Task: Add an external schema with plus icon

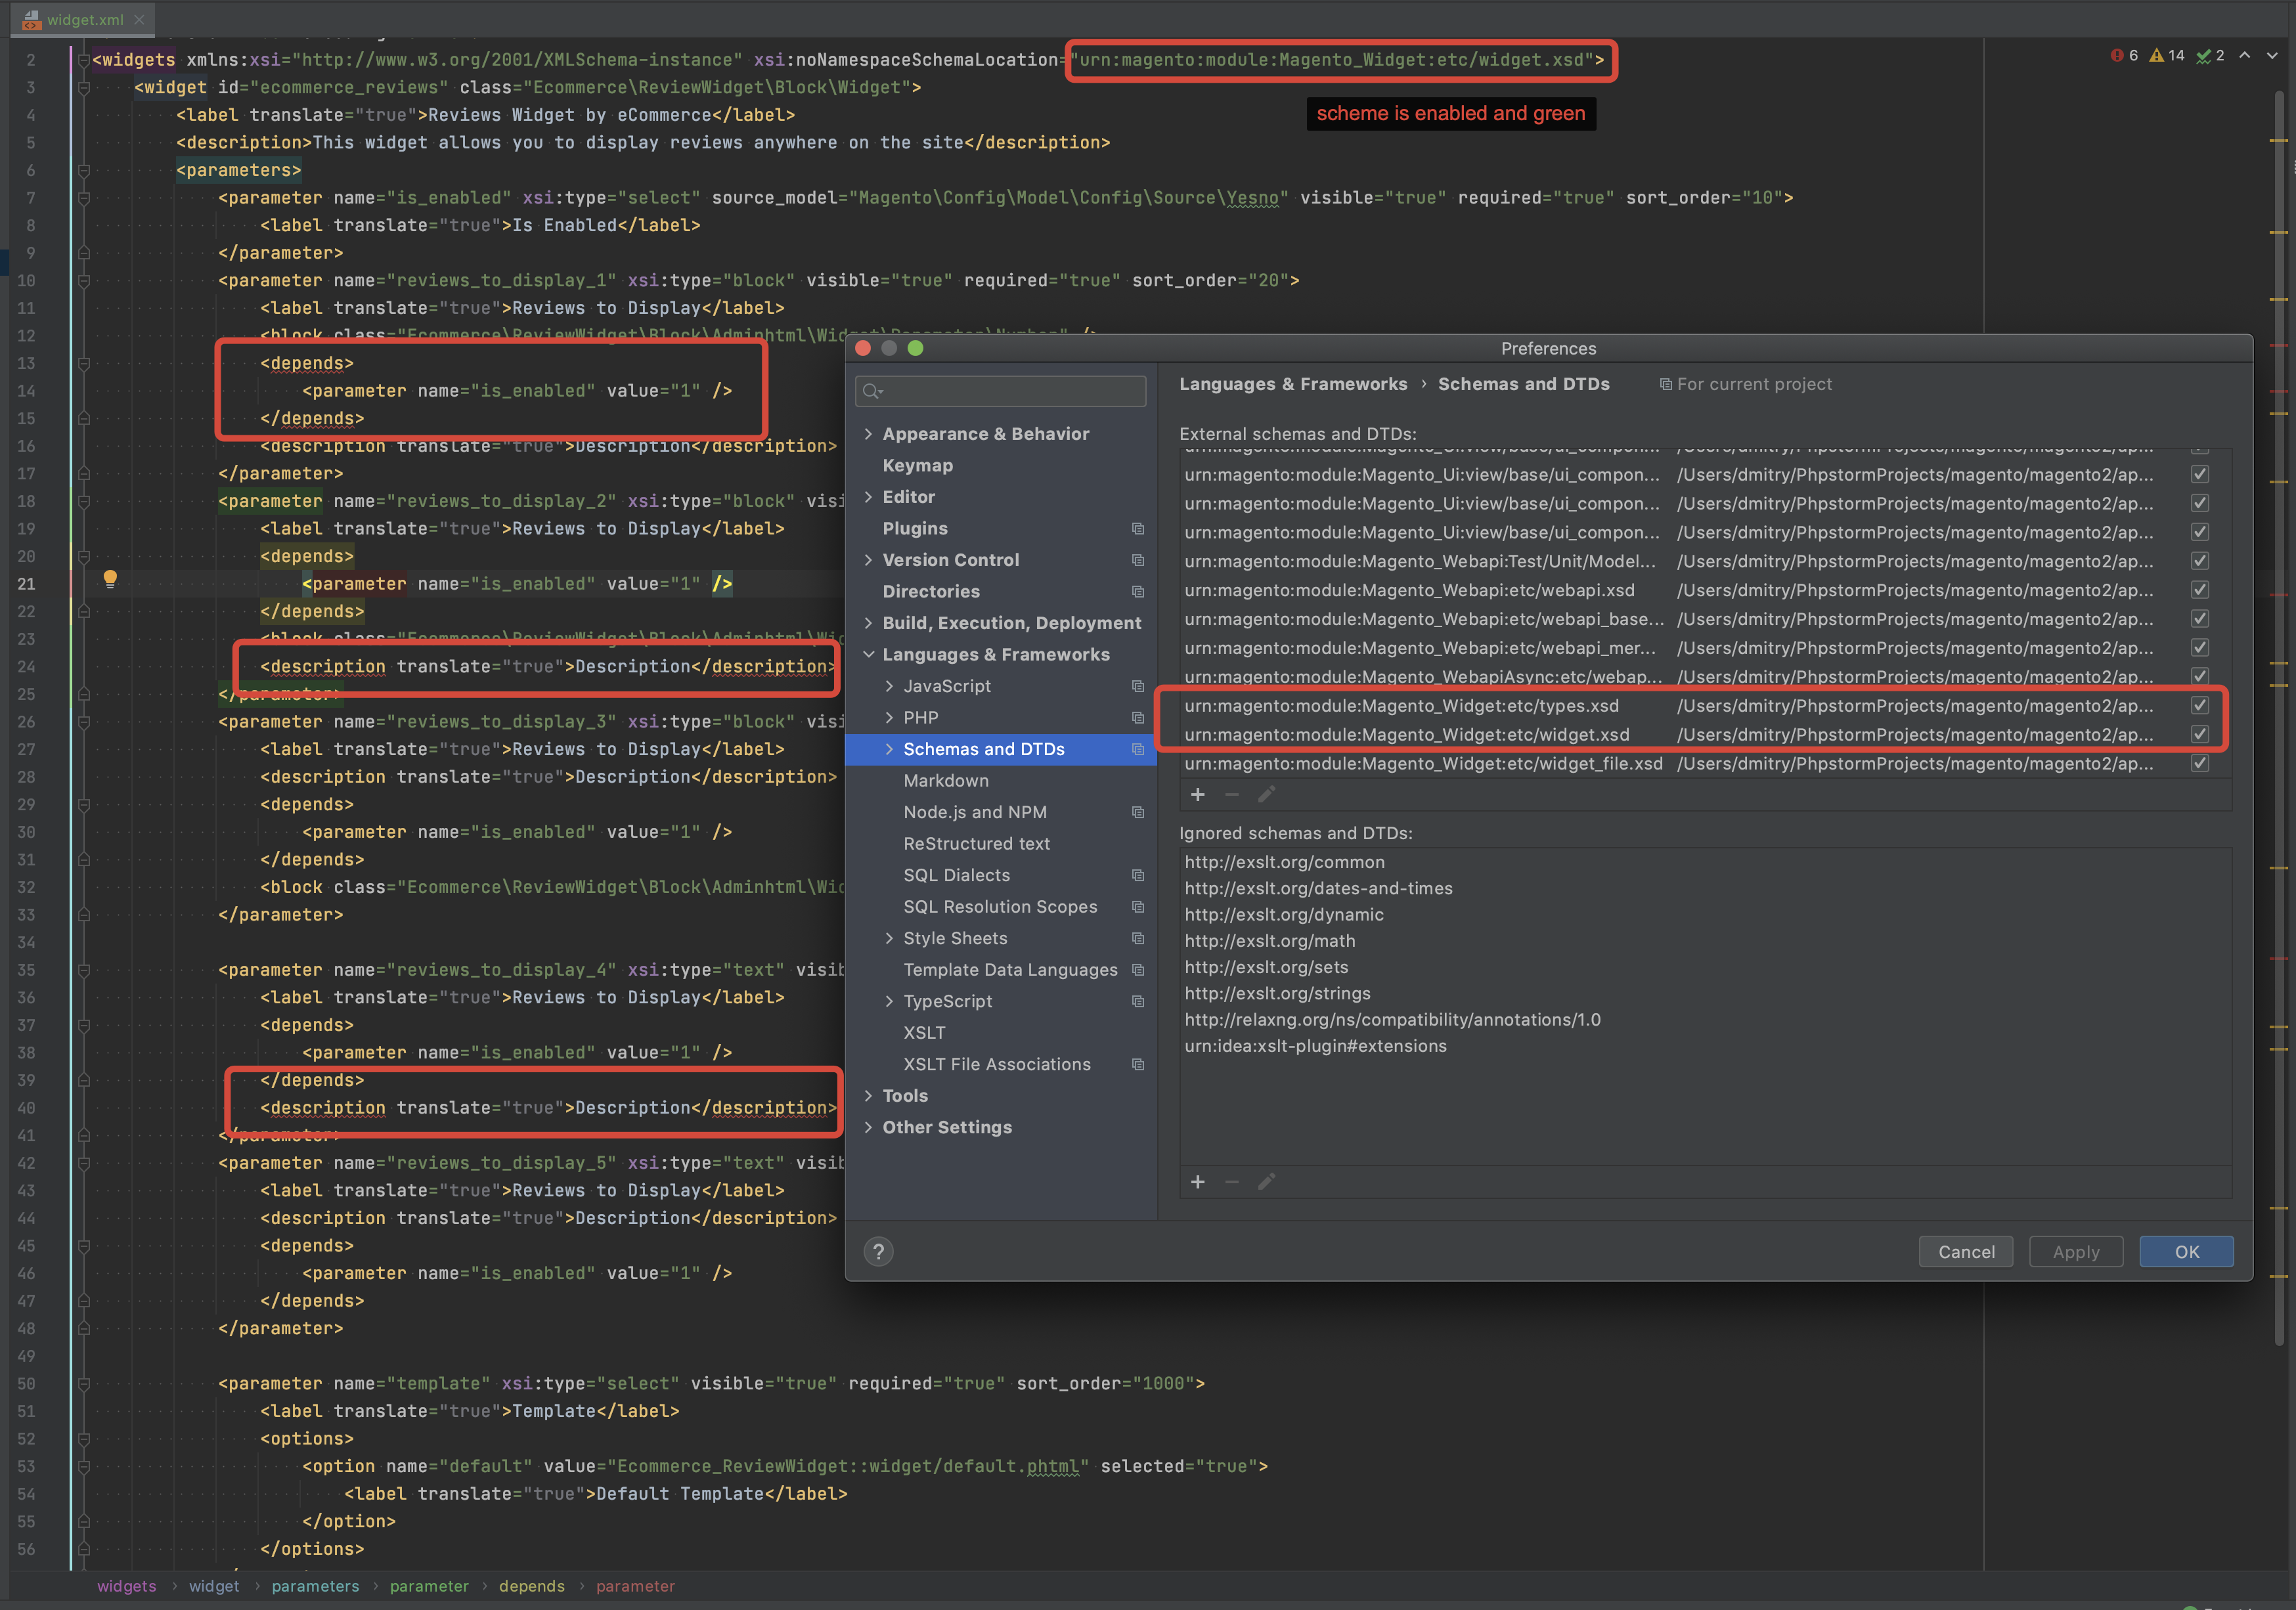Action: (1197, 794)
